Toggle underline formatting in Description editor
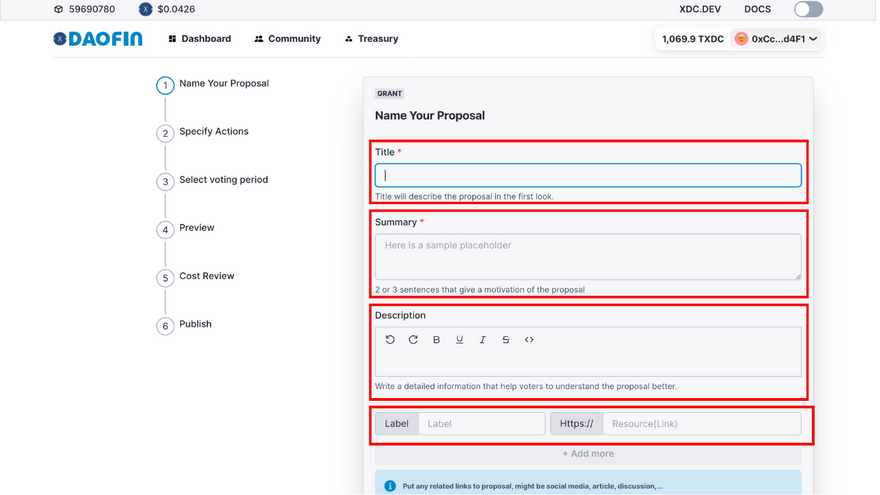The height and width of the screenshot is (495, 880). click(x=460, y=340)
